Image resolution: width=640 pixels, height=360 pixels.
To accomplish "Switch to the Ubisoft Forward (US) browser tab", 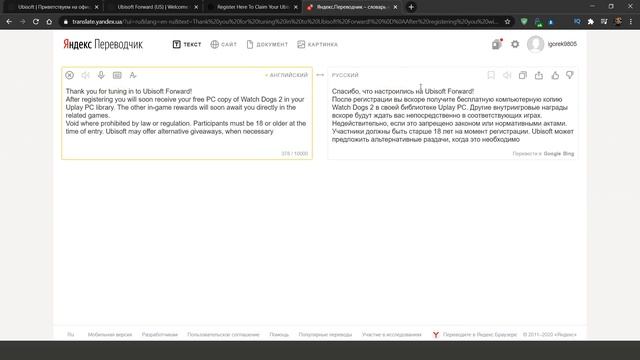I will pos(152,7).
